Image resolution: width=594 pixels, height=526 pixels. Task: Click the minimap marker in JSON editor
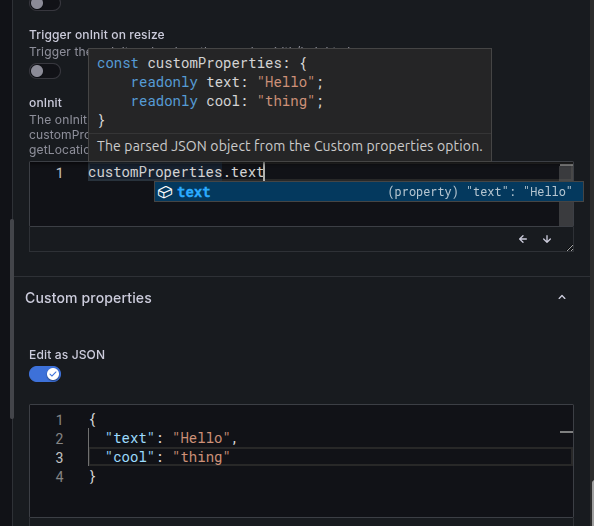coord(566,432)
